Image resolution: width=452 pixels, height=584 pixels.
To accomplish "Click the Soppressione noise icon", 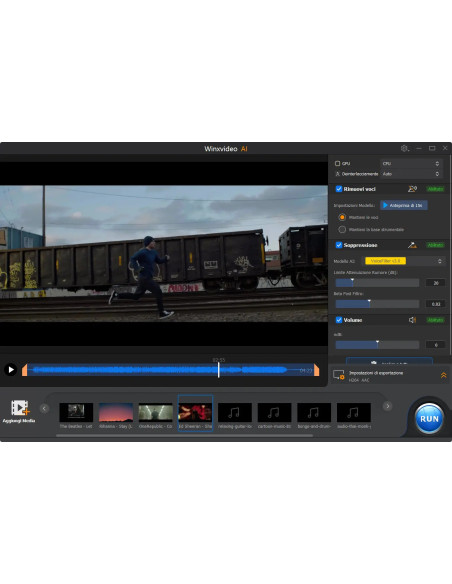I will (x=412, y=245).
